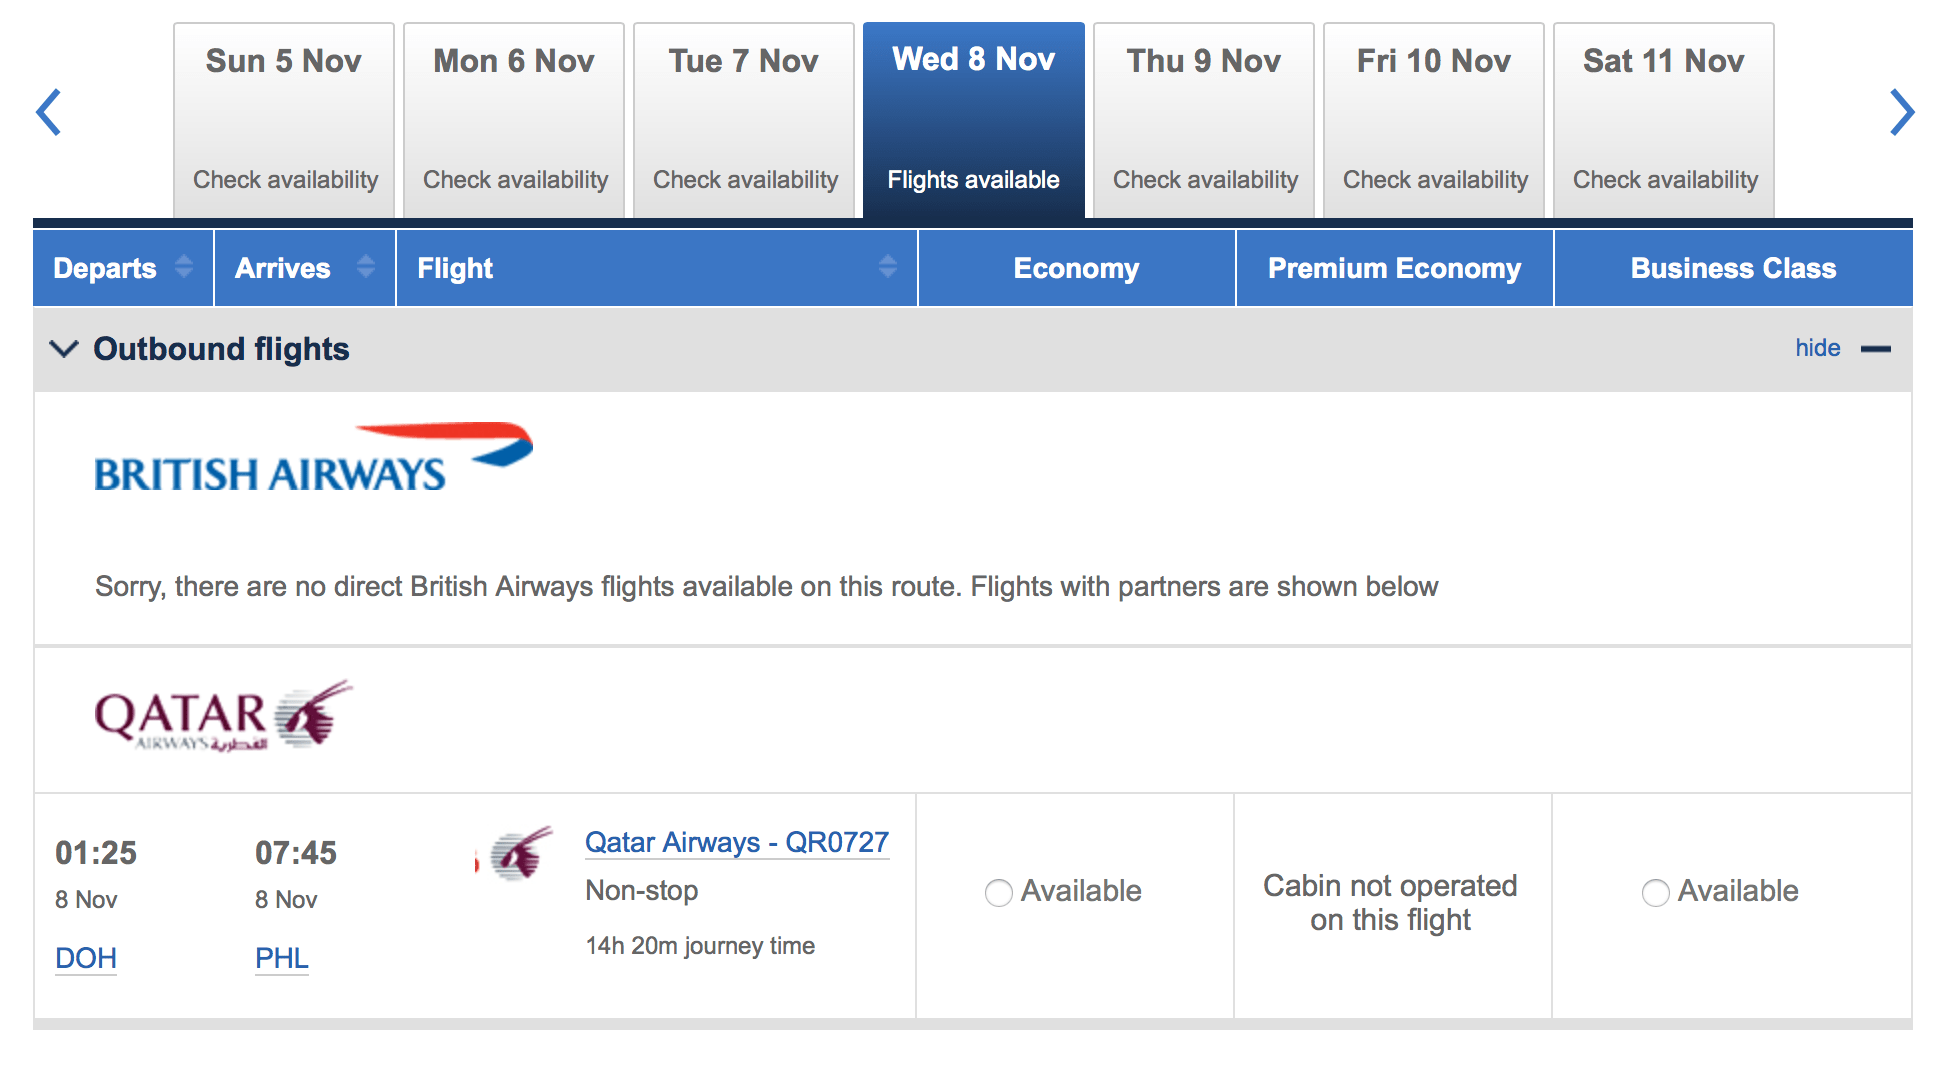
Task: Collapse the Outbound flights section chevron
Action: 64,349
